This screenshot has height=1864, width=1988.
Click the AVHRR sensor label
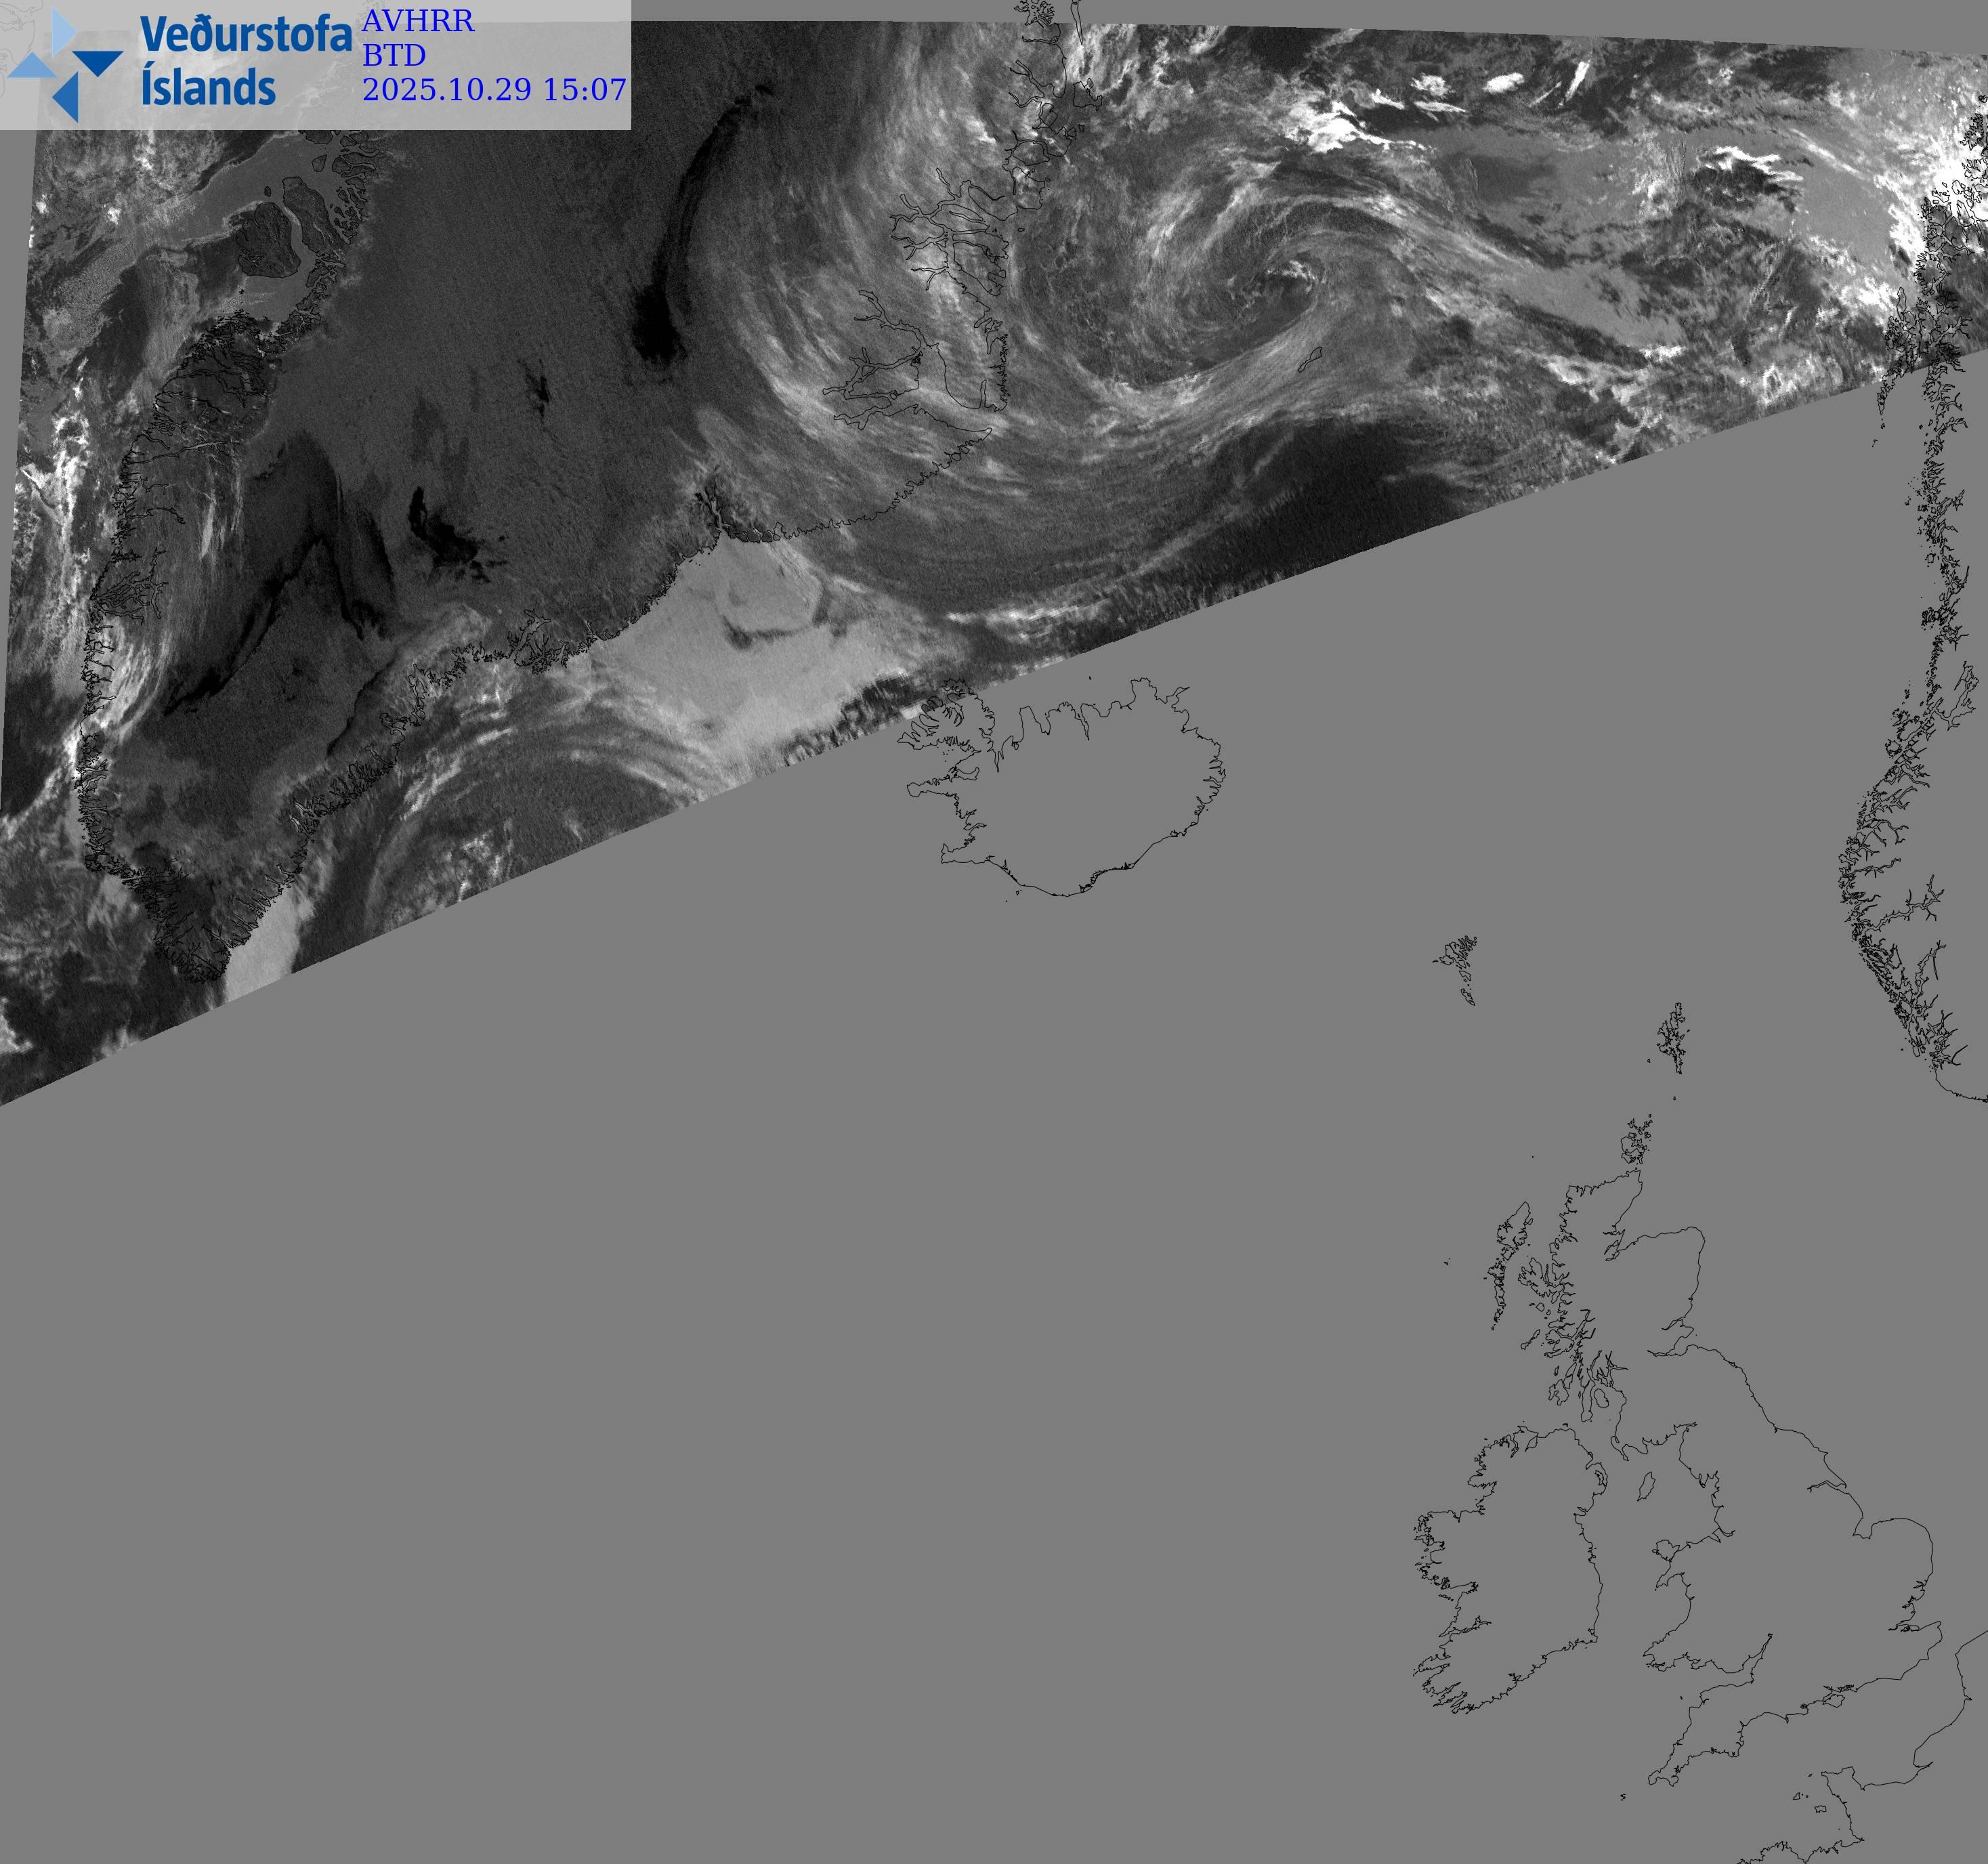tap(417, 21)
